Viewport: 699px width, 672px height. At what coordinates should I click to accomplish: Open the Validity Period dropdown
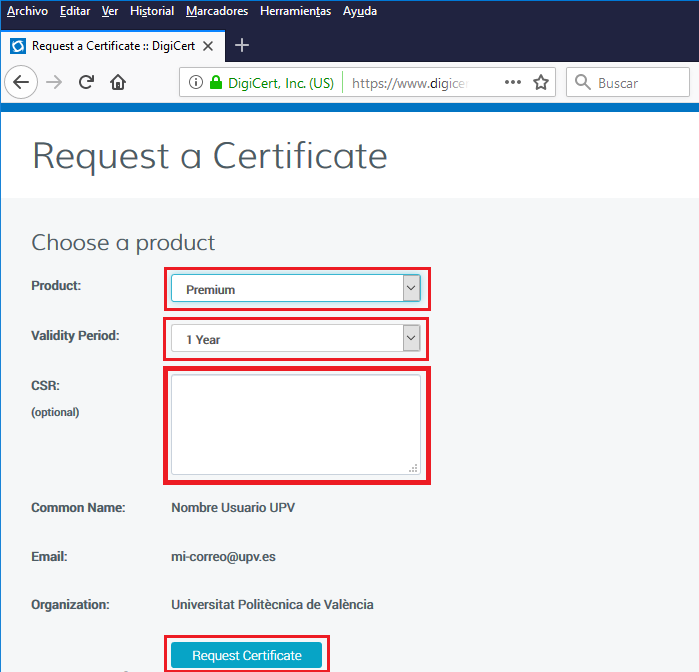[x=295, y=339]
